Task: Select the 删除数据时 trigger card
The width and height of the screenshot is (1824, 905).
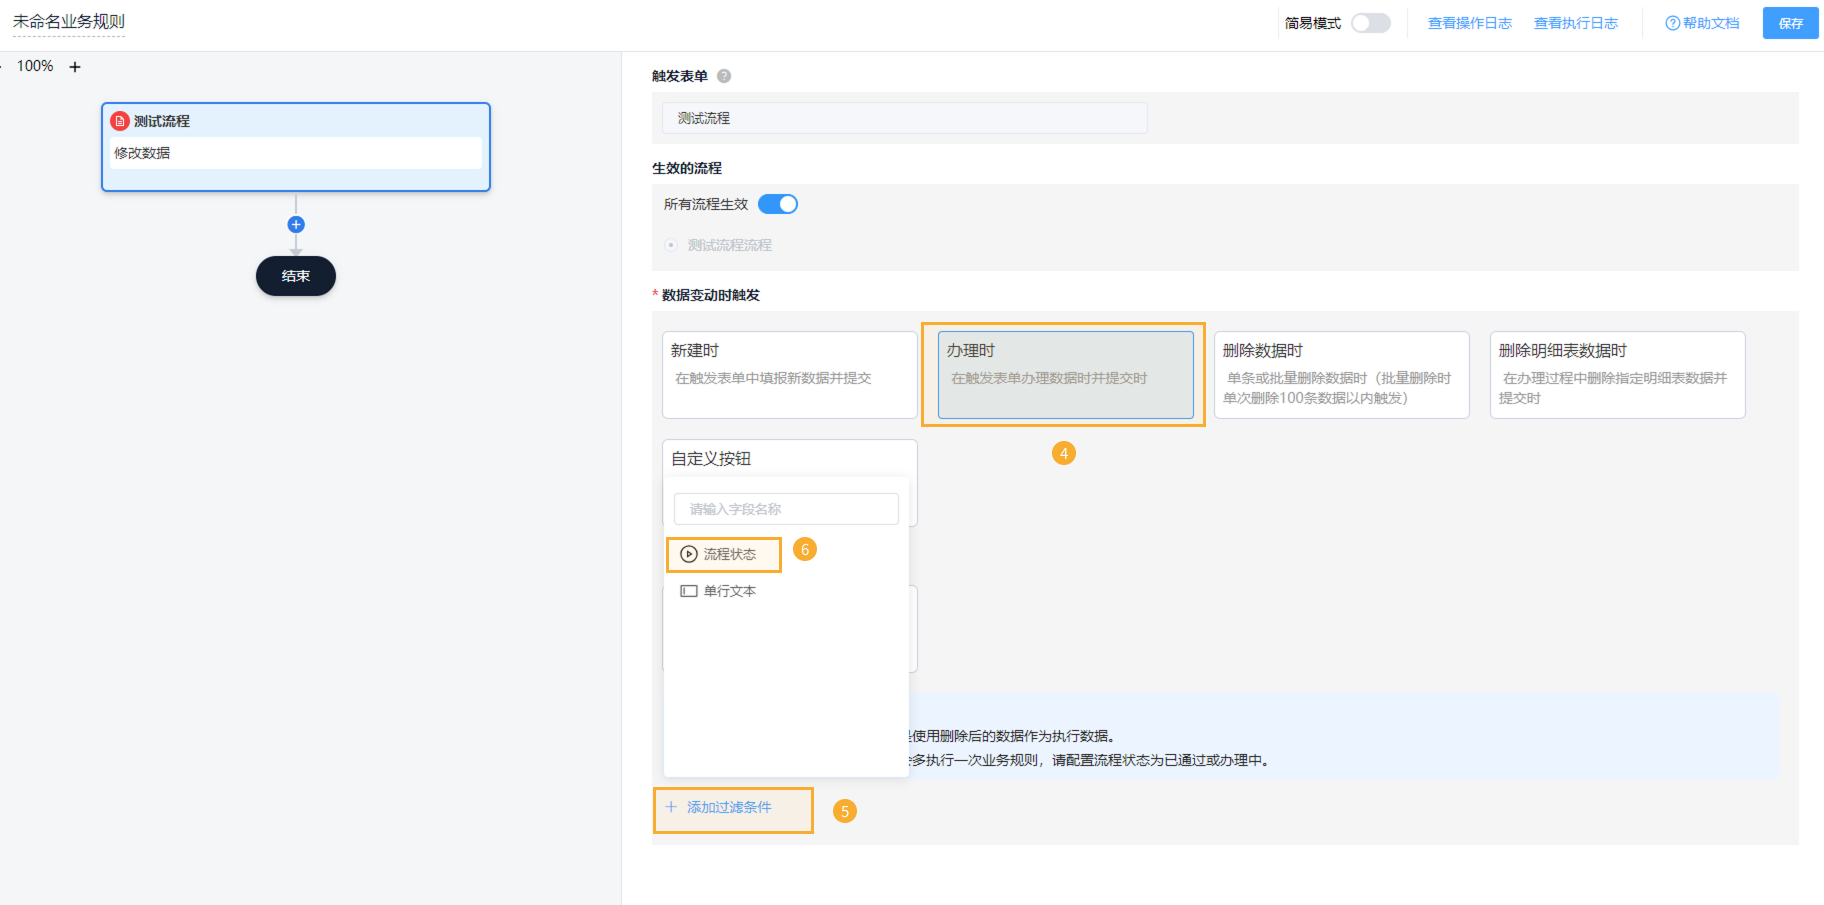Action: click(x=1341, y=375)
